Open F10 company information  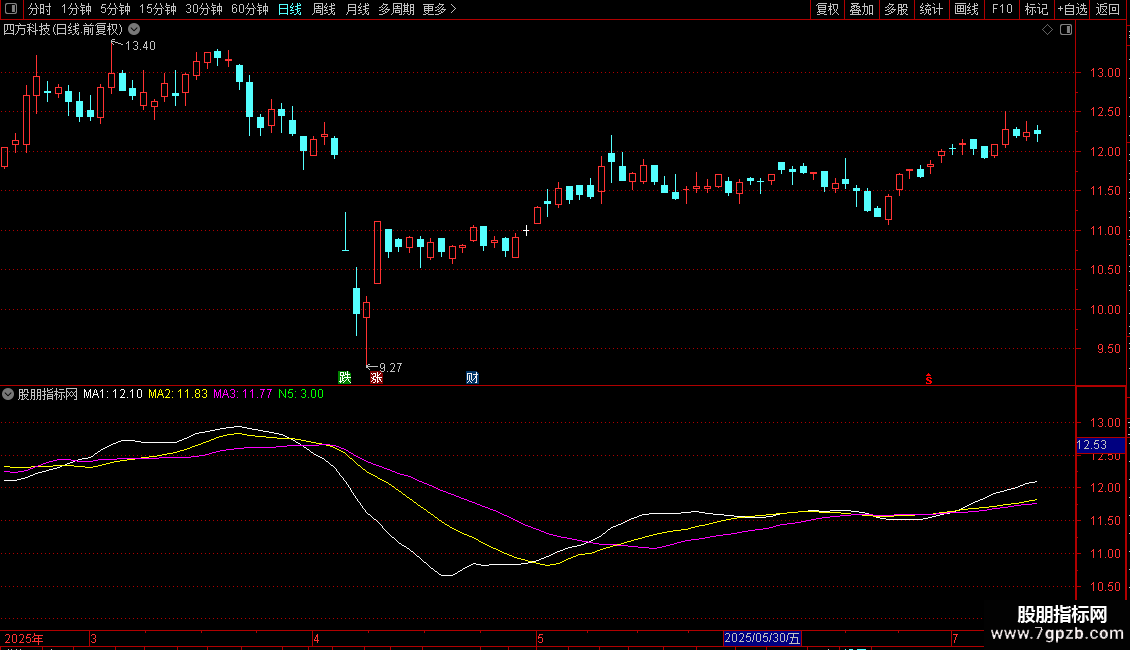click(x=1002, y=9)
